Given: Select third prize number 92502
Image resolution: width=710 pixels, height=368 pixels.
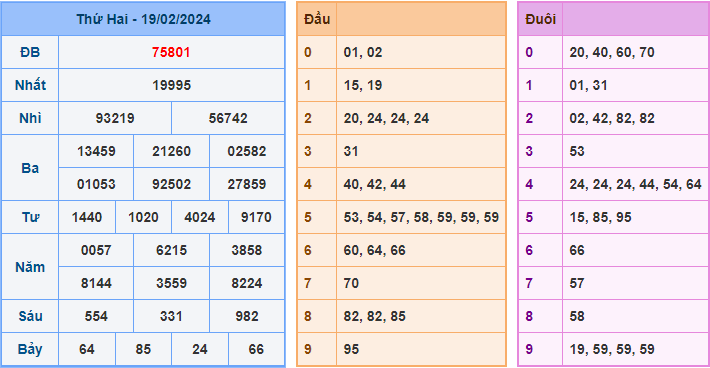Looking at the screenshot, I should pos(171,184).
